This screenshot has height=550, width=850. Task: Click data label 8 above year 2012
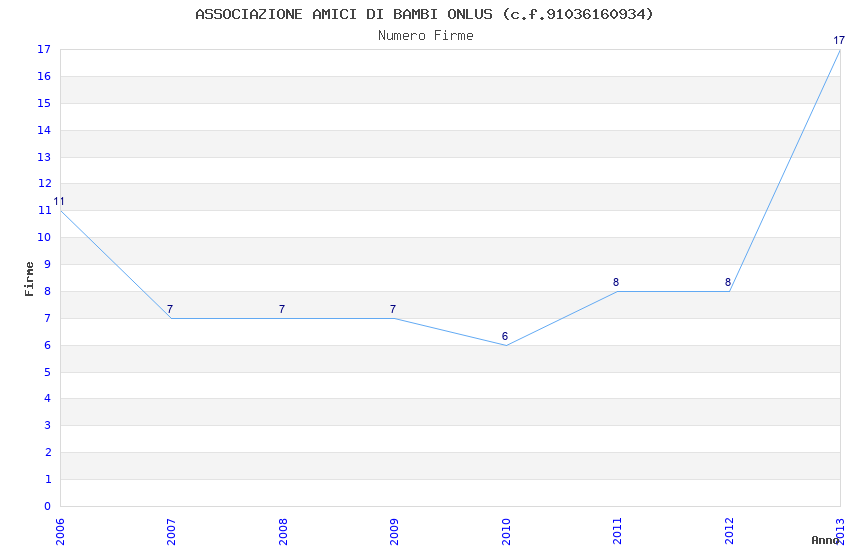pyautogui.click(x=728, y=282)
